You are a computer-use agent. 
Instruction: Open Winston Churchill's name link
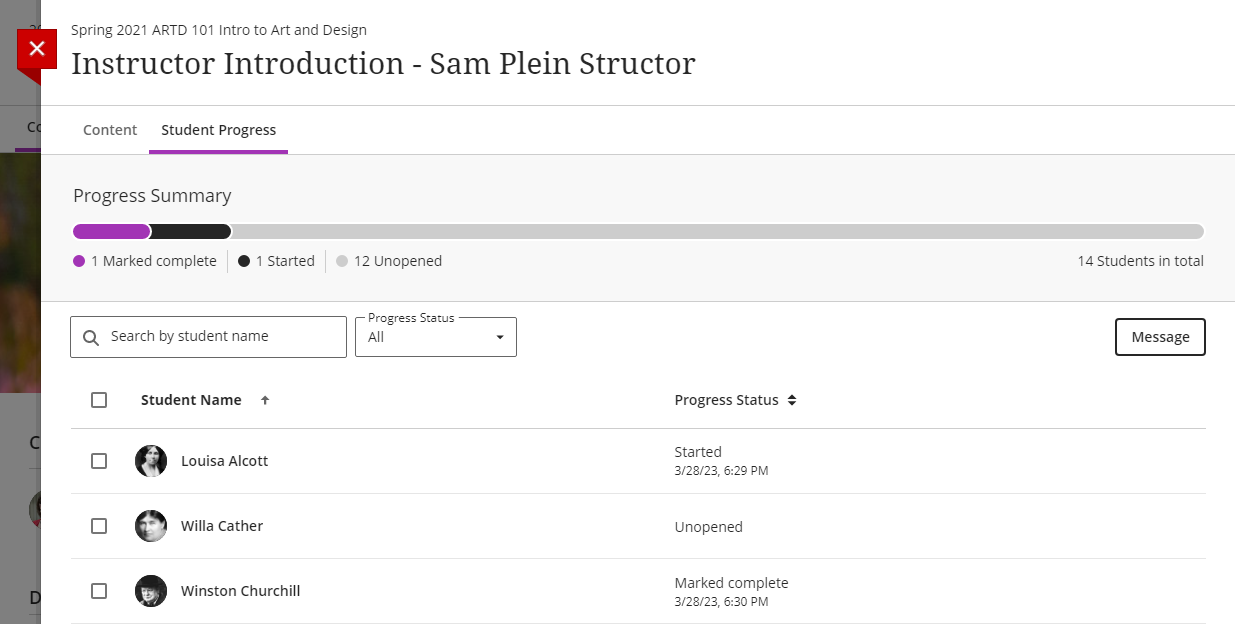(240, 591)
